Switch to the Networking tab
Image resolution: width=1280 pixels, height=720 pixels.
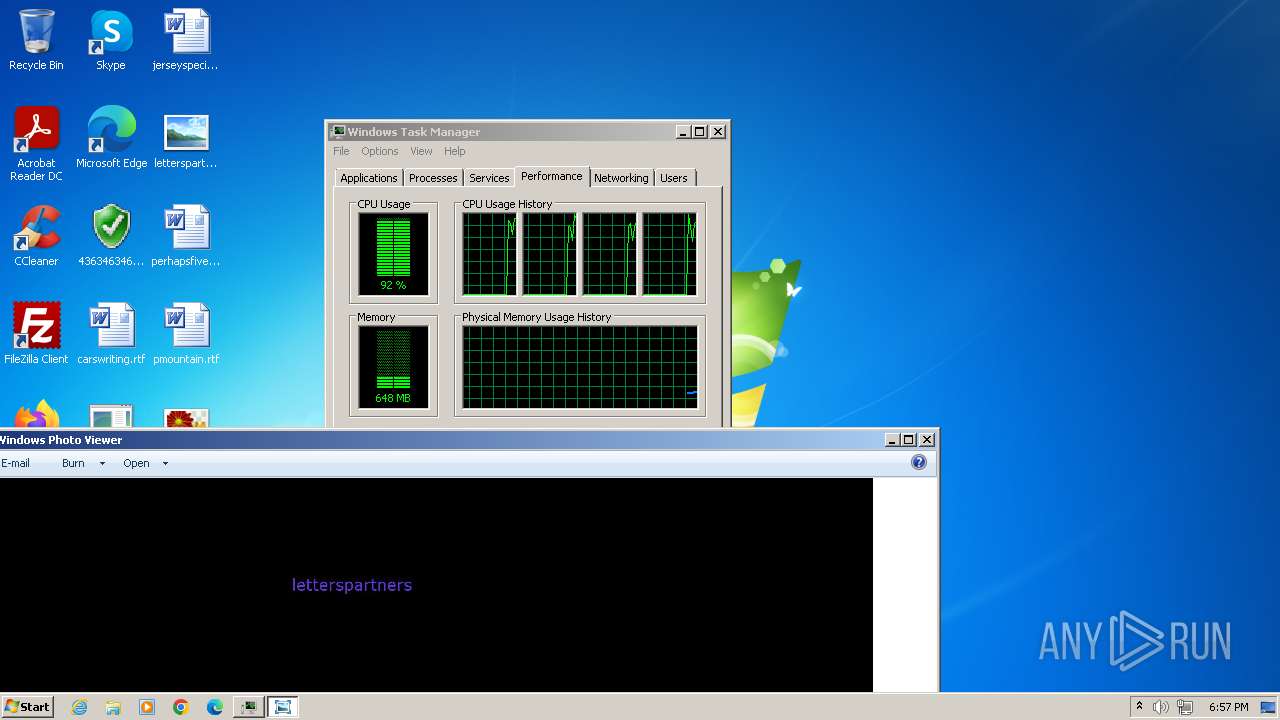pos(621,178)
